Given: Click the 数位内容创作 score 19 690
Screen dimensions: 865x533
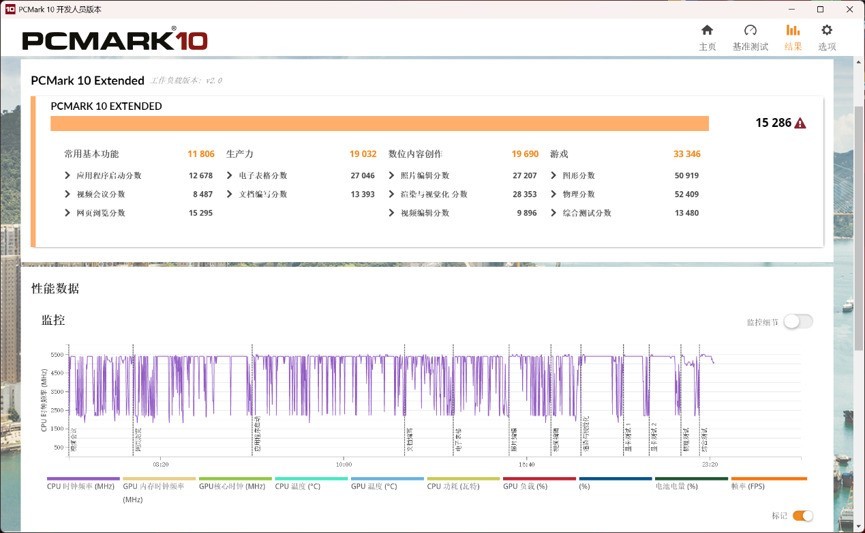Looking at the screenshot, I should 525,154.
